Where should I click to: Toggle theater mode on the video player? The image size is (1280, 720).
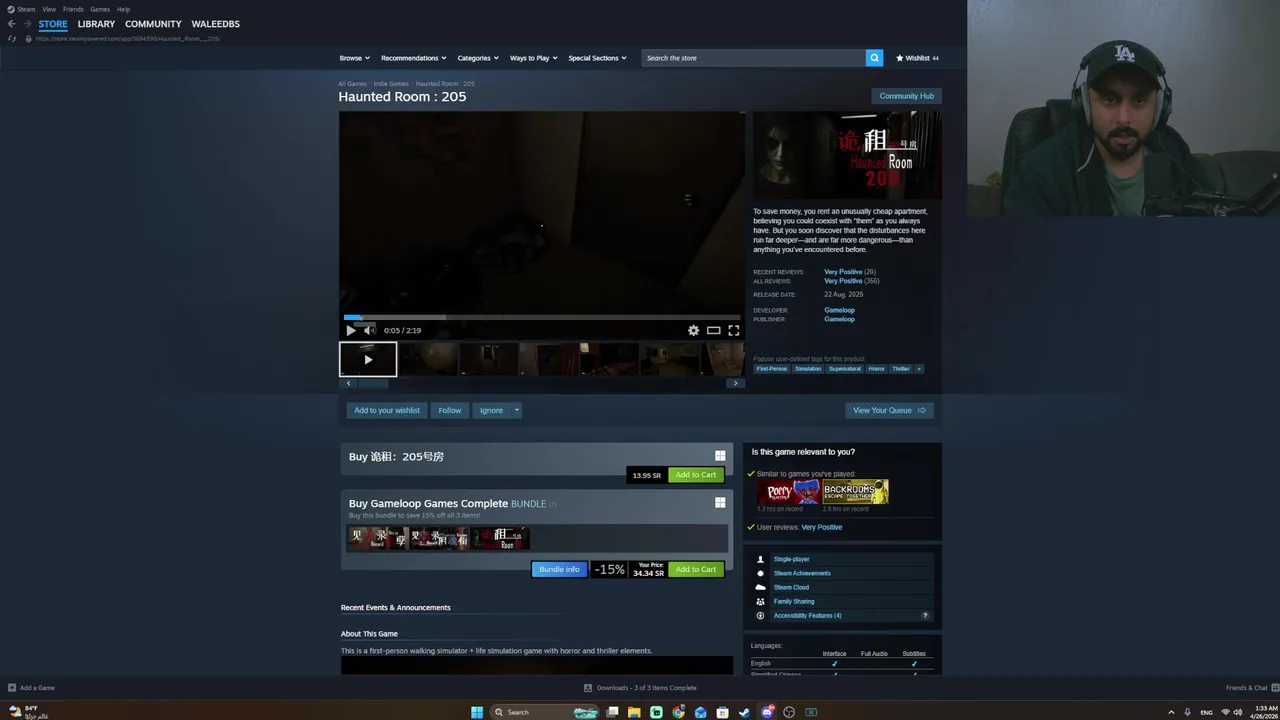tap(713, 330)
